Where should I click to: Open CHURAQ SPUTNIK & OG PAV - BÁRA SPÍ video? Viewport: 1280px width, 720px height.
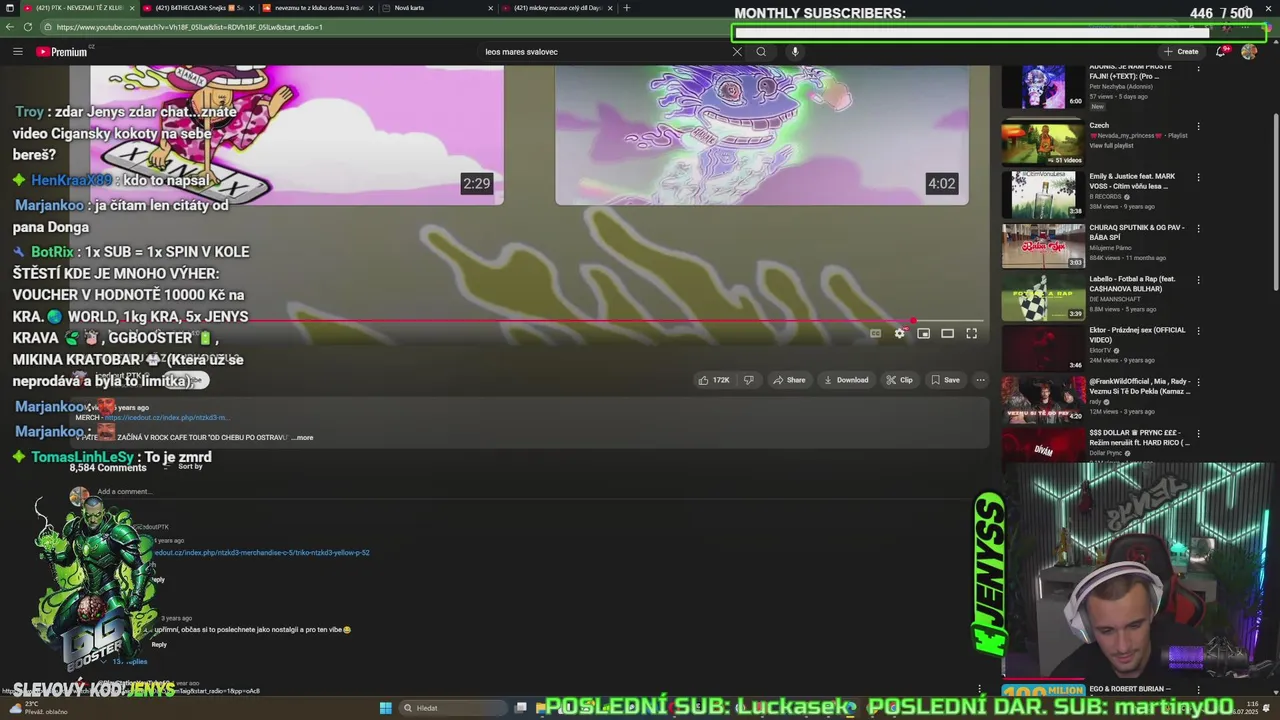click(x=1043, y=245)
